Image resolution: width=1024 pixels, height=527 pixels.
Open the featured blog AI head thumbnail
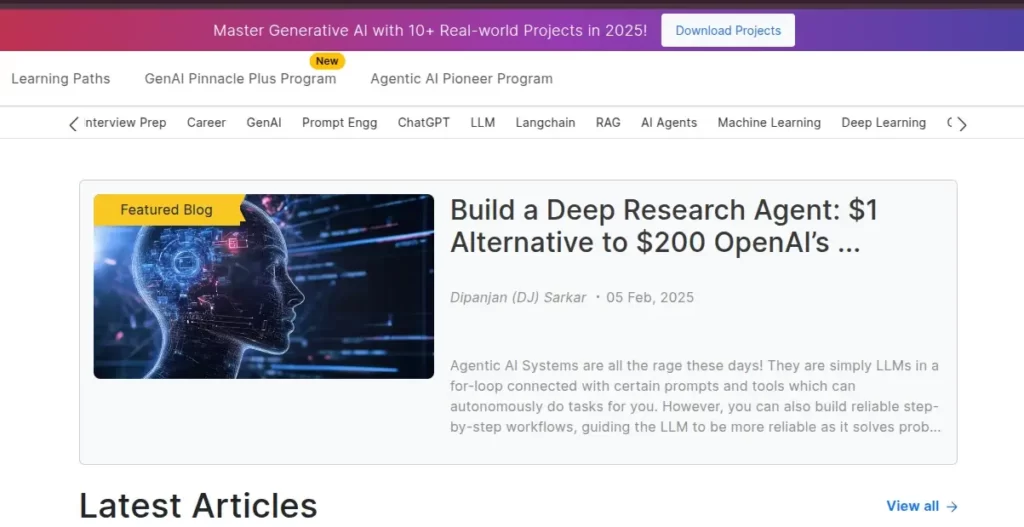click(264, 286)
